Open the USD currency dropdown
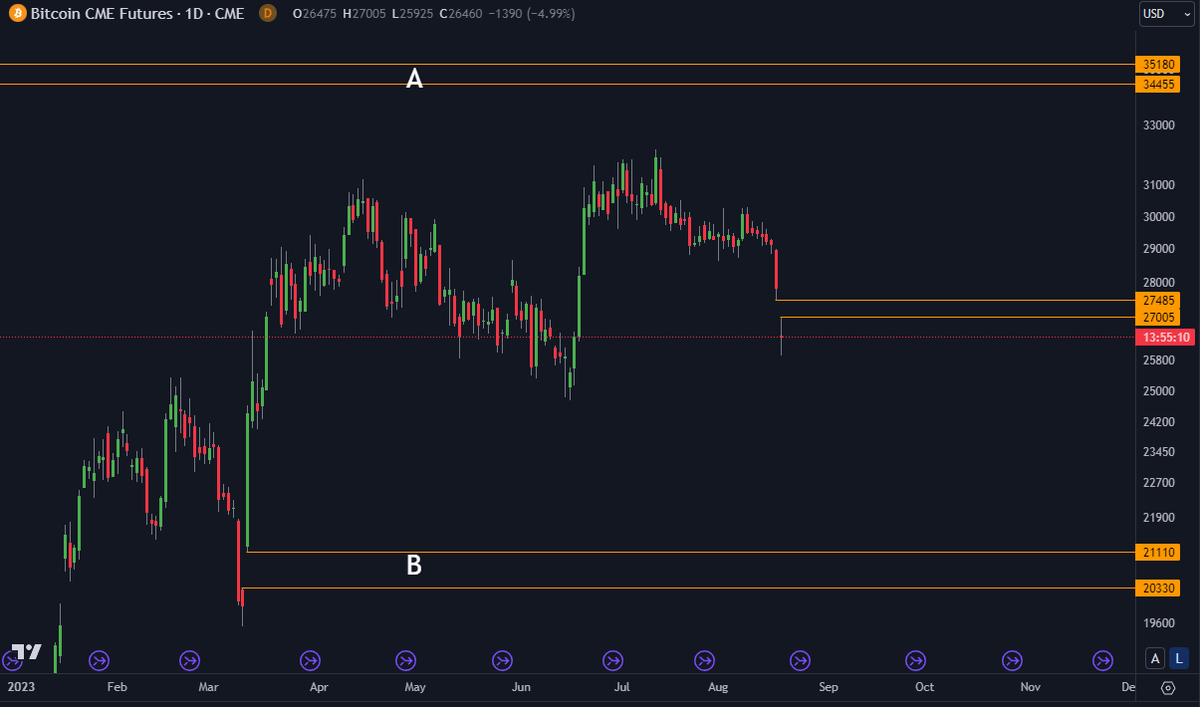1200x707 pixels. (1166, 14)
